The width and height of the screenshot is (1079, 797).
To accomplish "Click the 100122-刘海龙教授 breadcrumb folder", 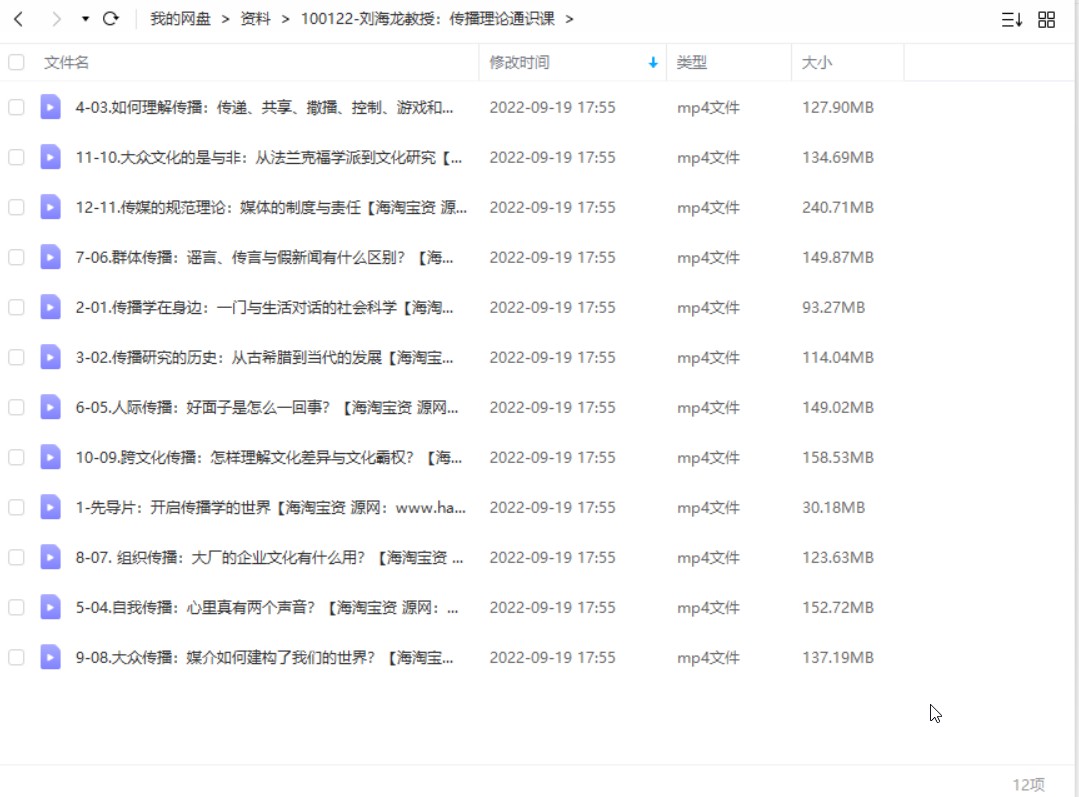I will point(428,19).
